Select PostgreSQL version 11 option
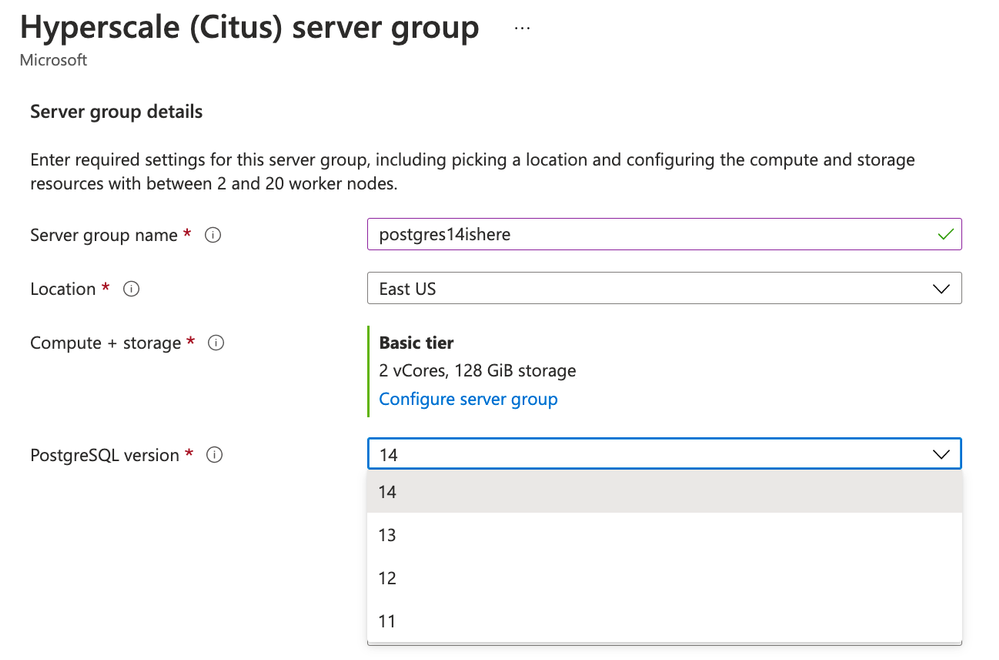The width and height of the screenshot is (999, 660). point(665,621)
